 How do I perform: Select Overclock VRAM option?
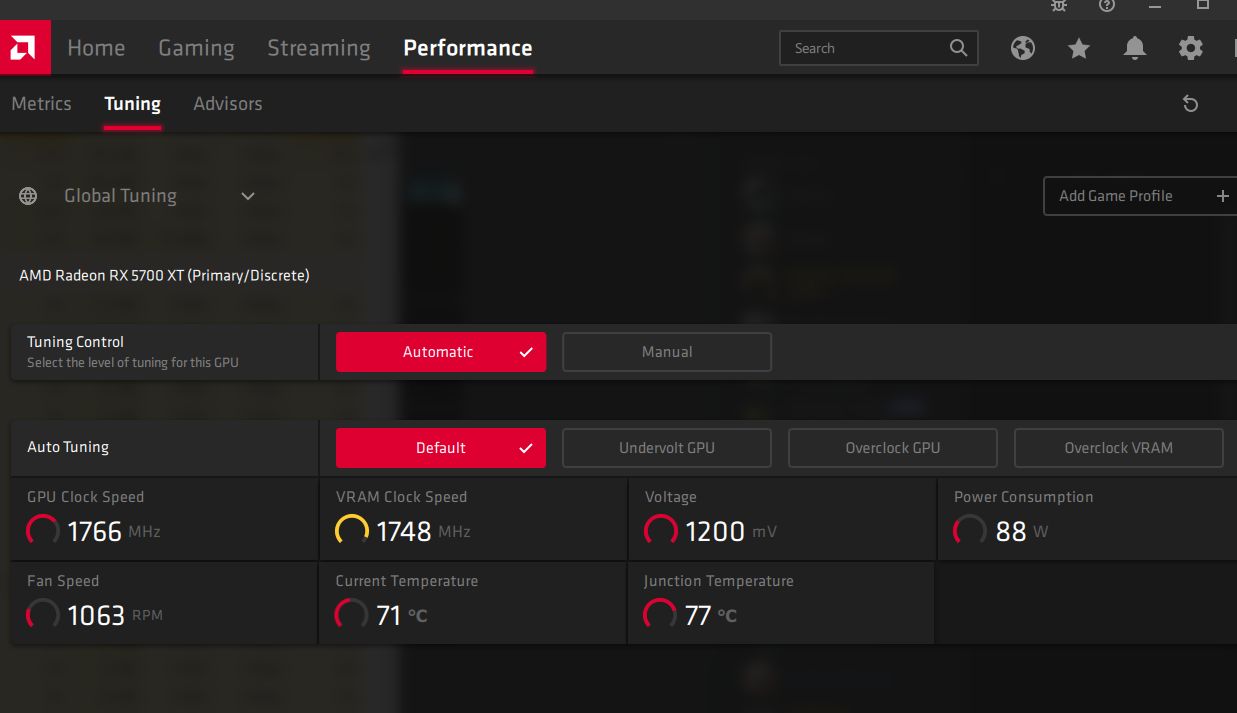pos(1118,448)
